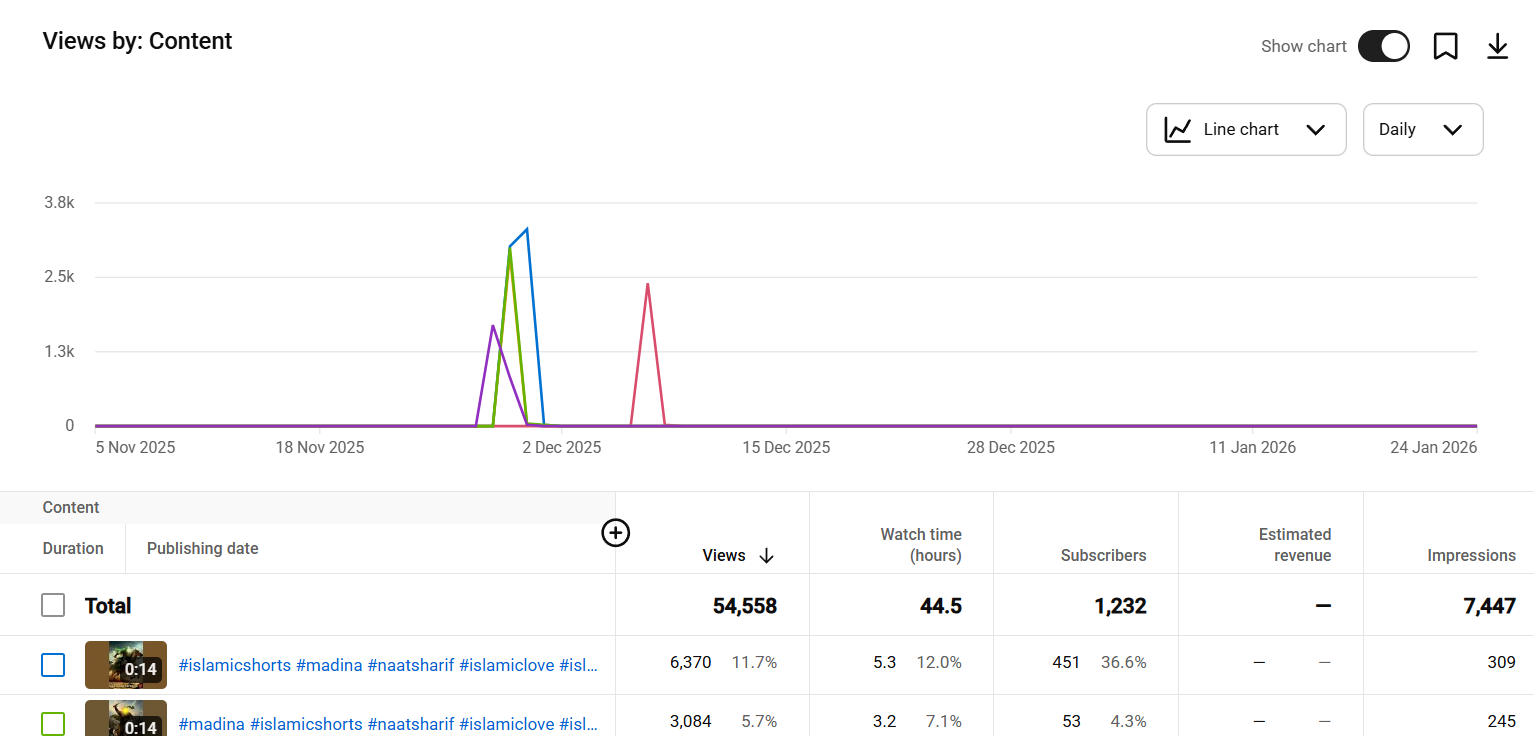The image size is (1534, 739).
Task: Click the download arrow icon
Action: (1497, 46)
